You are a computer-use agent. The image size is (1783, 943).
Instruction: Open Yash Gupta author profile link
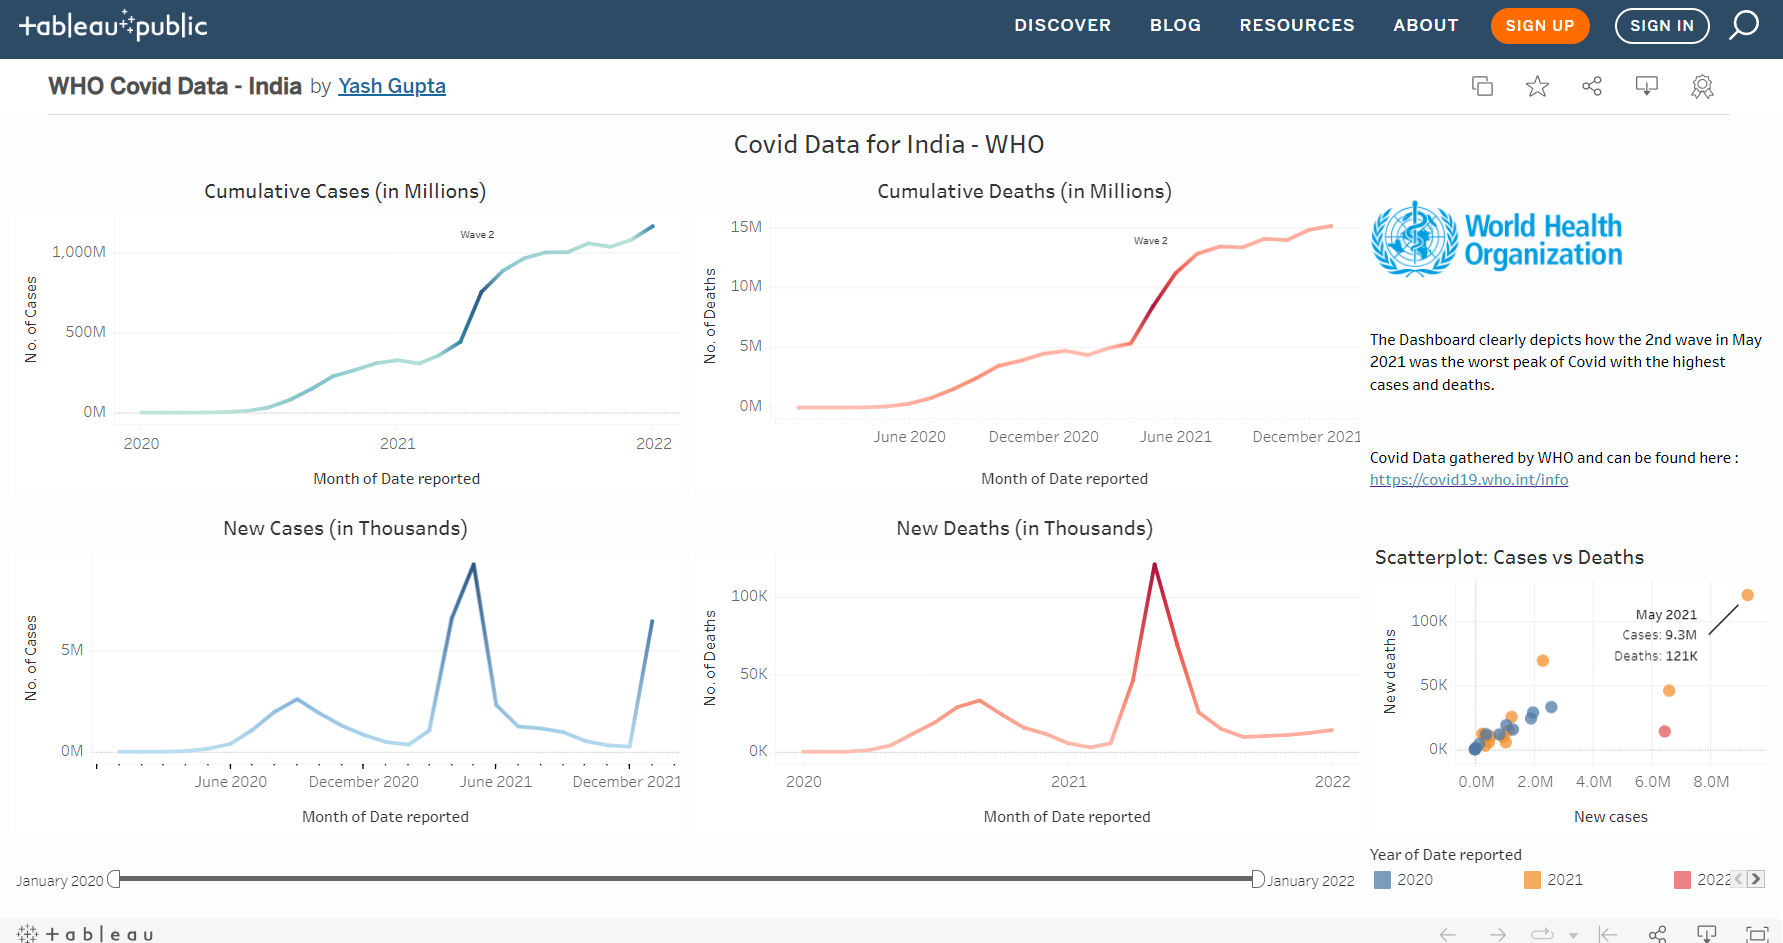[x=392, y=86]
